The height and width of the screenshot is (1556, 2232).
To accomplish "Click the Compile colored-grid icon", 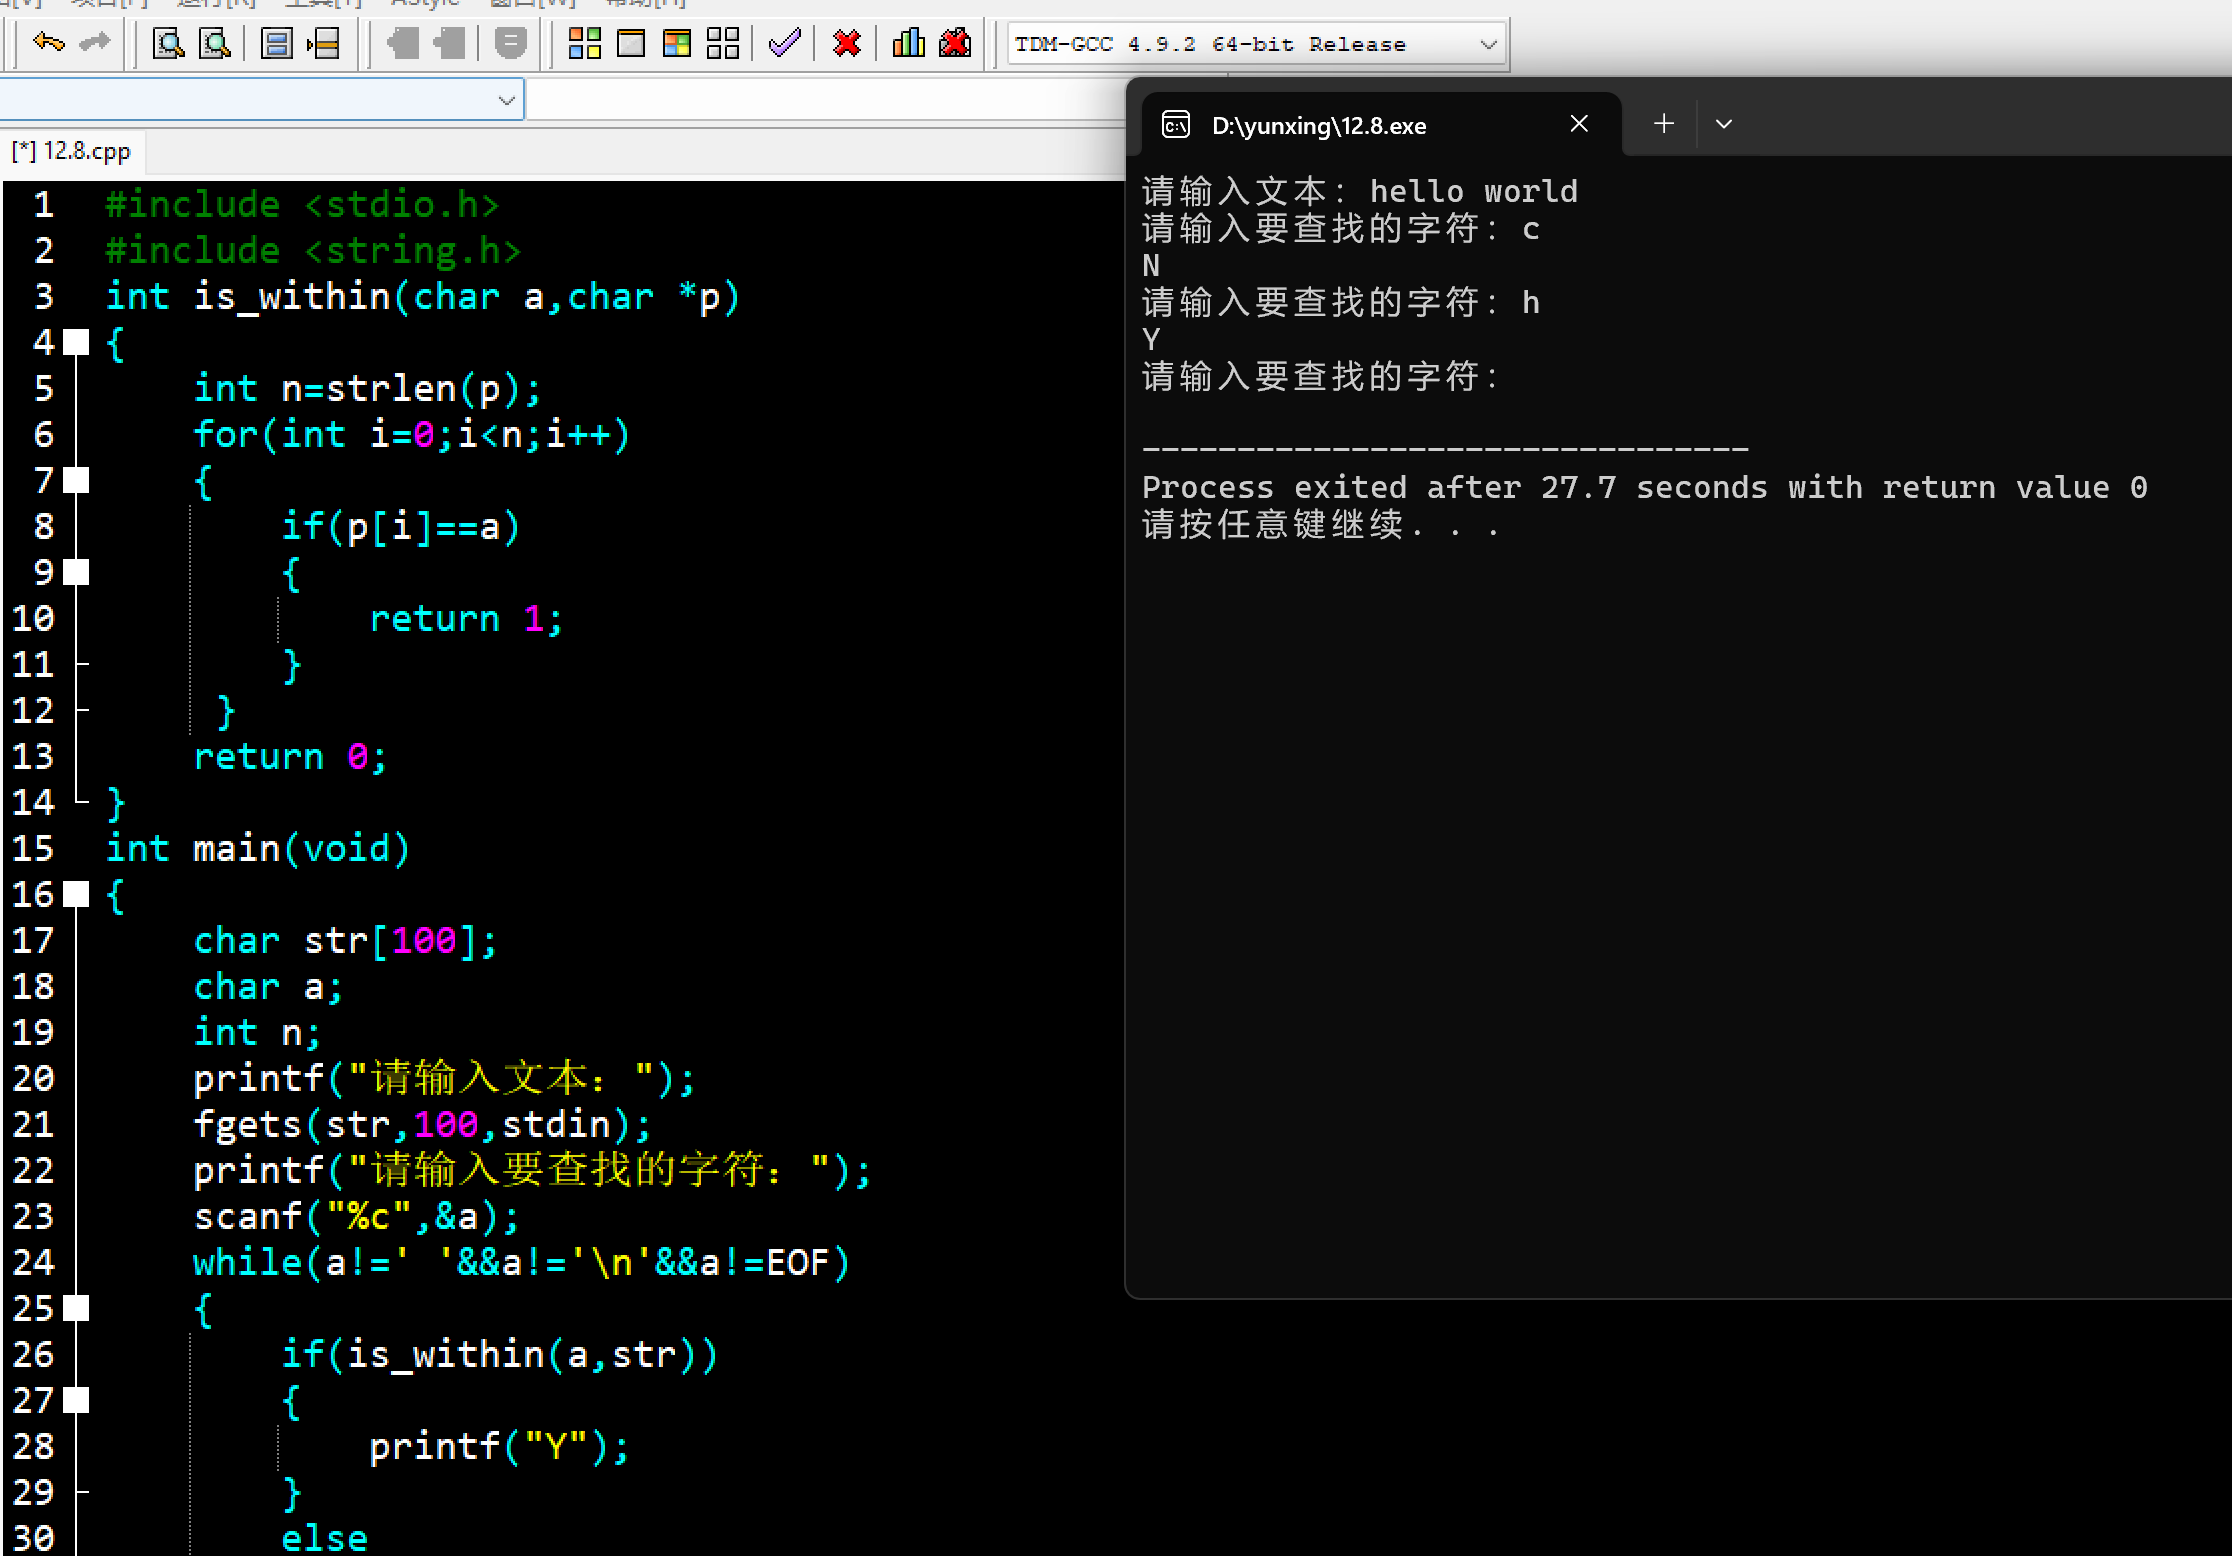I will point(584,43).
